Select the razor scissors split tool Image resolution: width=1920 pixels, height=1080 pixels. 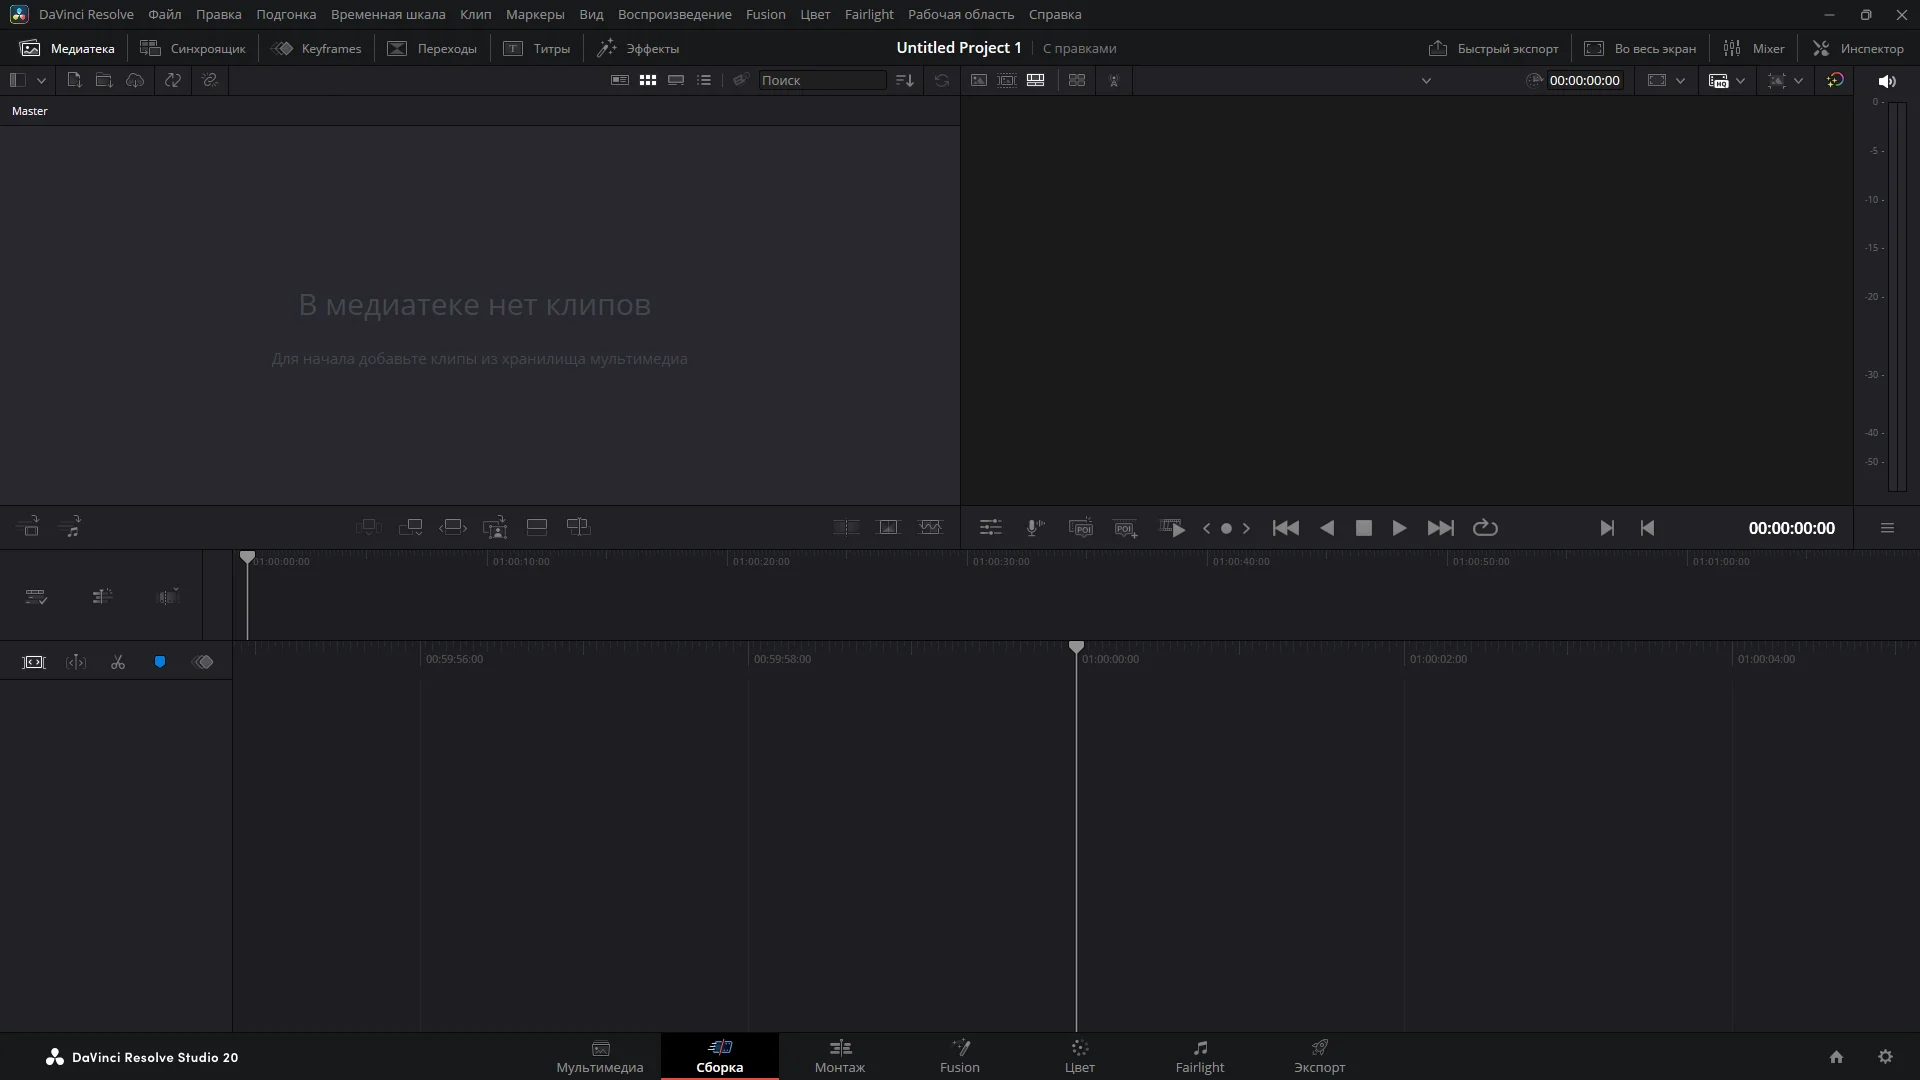pyautogui.click(x=118, y=663)
